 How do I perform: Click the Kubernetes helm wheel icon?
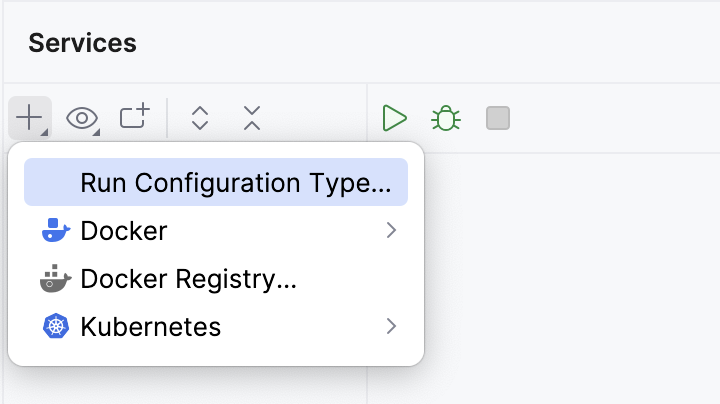56,326
